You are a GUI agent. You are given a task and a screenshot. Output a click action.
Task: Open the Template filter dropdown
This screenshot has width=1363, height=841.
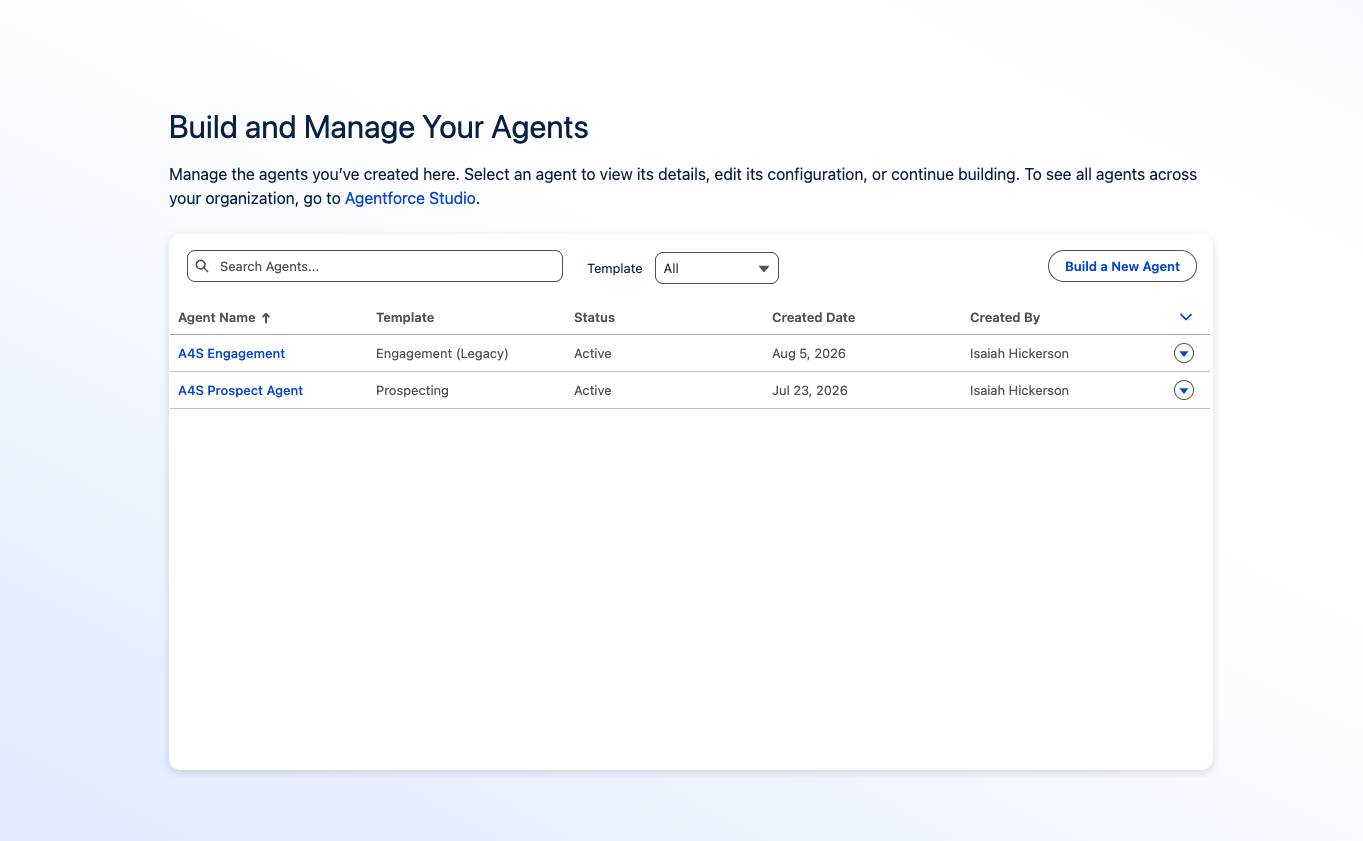point(717,268)
